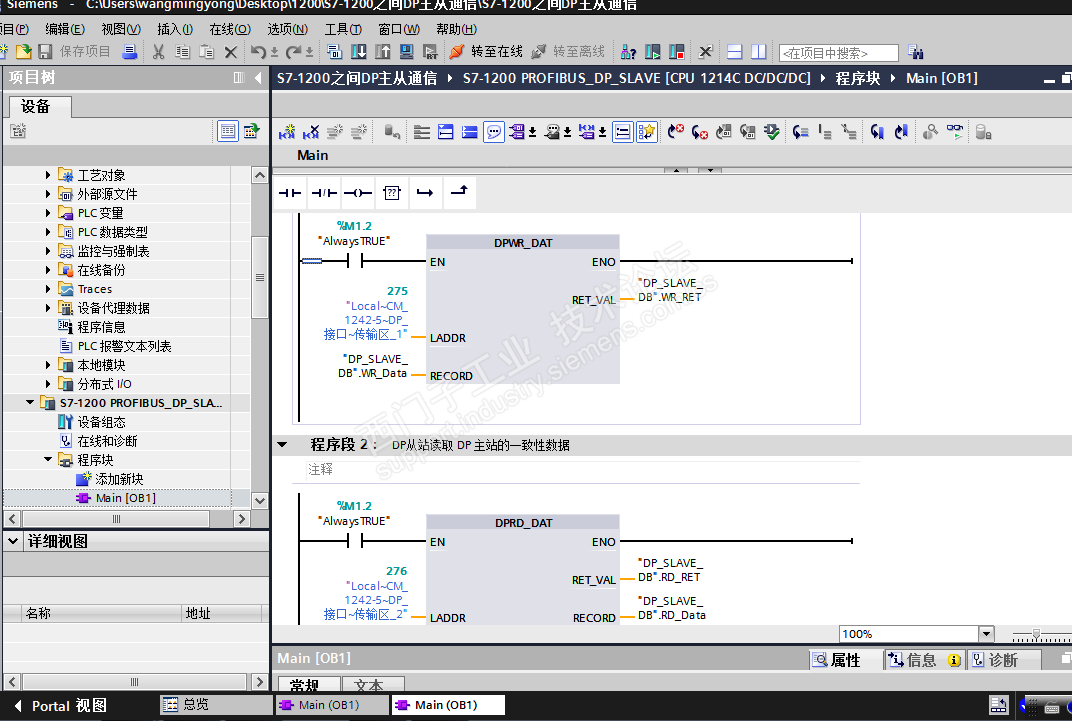Insert a normally open contact

pos(290,193)
